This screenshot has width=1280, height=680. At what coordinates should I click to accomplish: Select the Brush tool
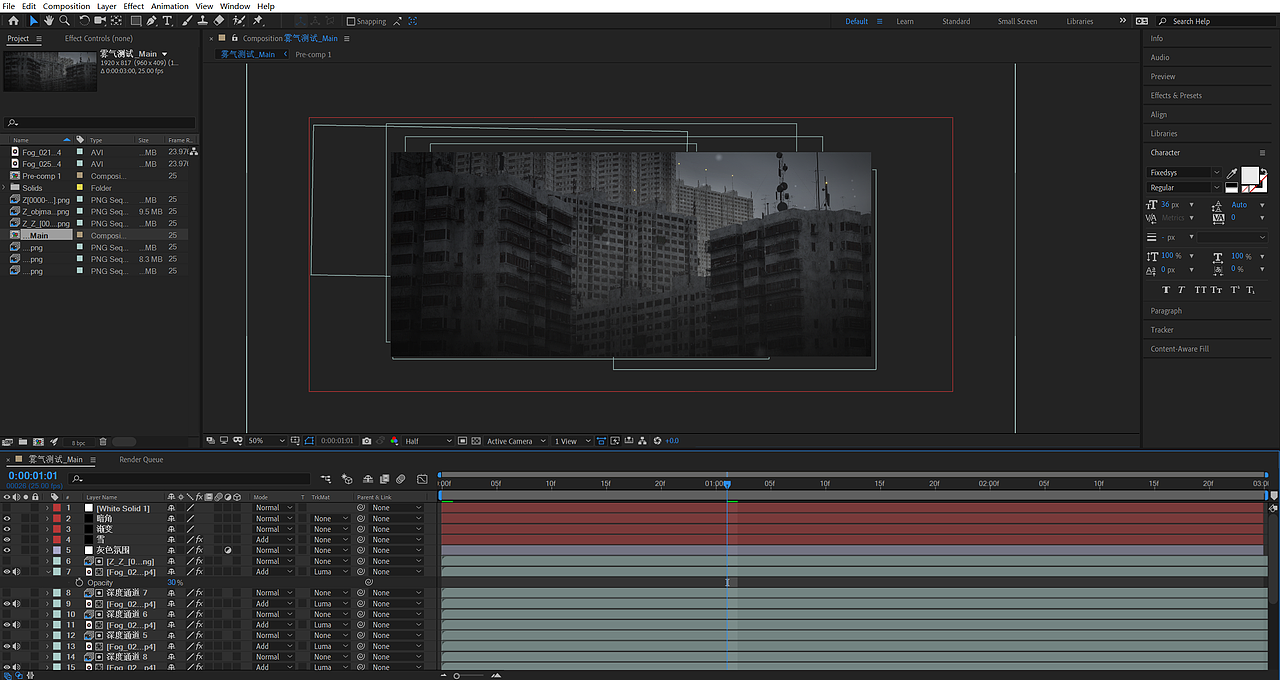[x=187, y=20]
